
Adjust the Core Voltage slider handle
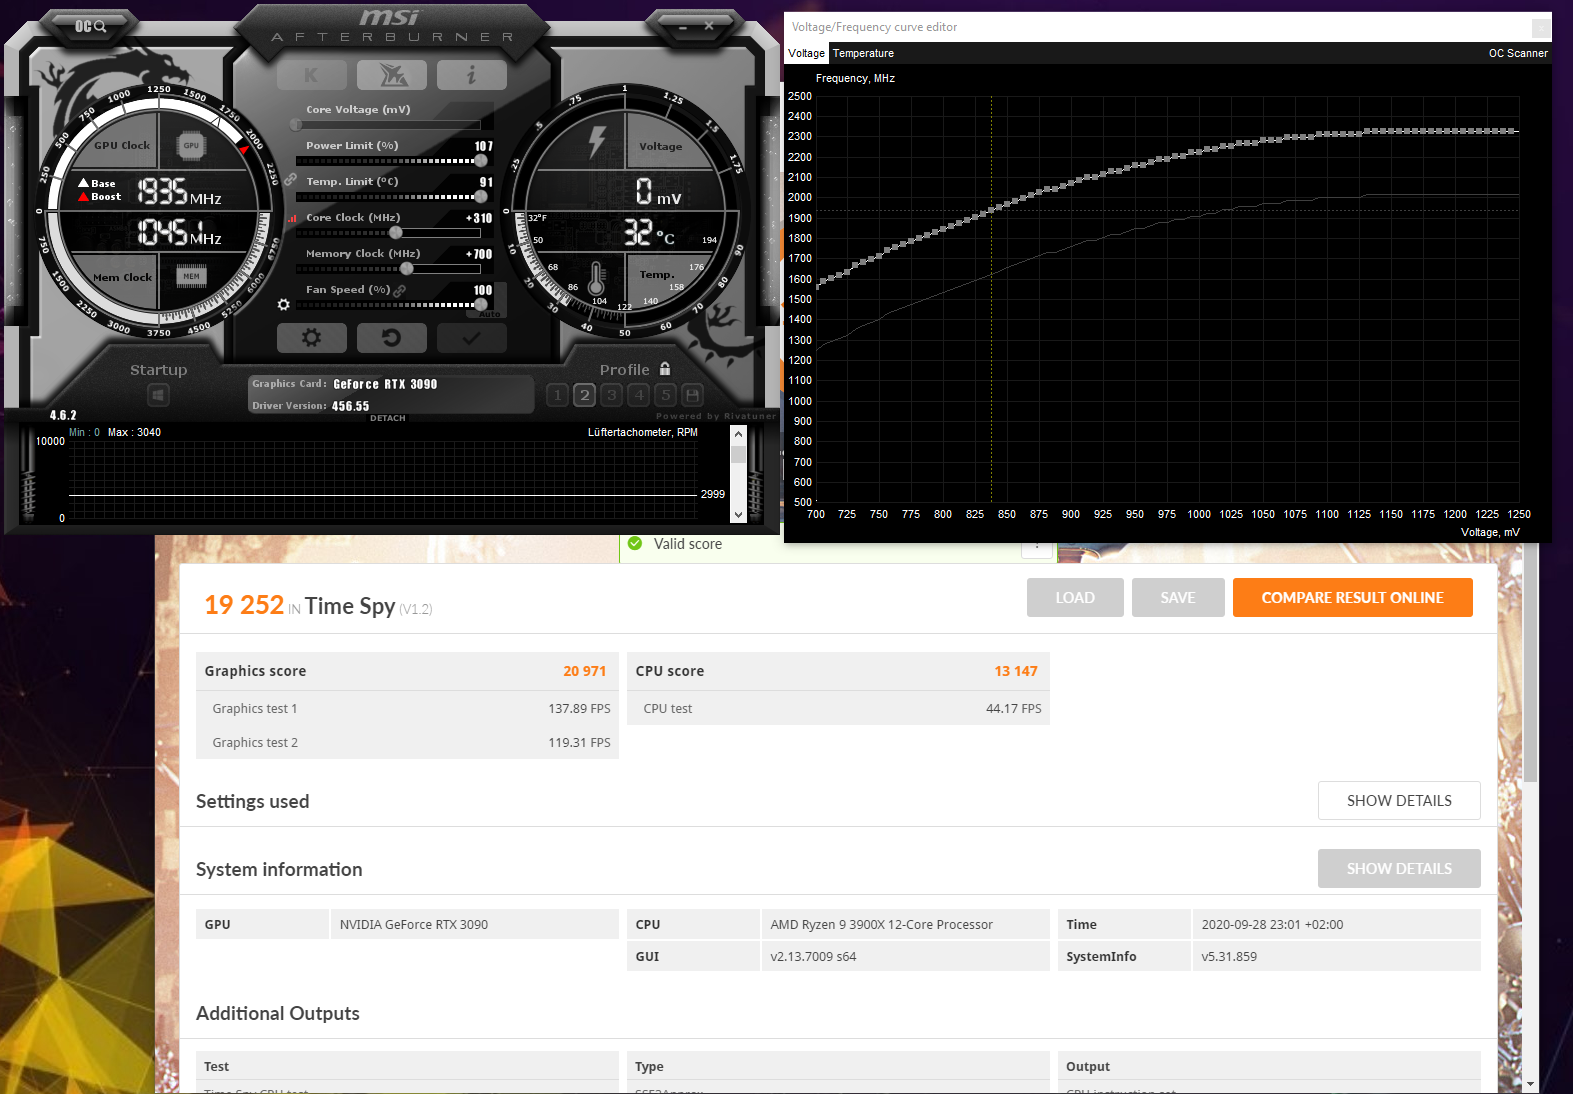tap(296, 125)
